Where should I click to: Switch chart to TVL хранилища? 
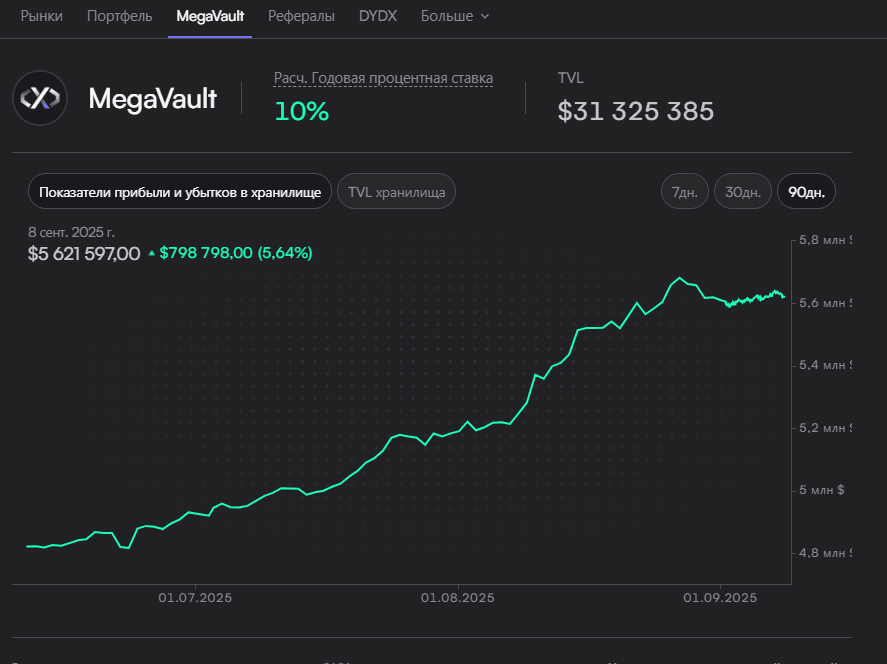click(396, 192)
